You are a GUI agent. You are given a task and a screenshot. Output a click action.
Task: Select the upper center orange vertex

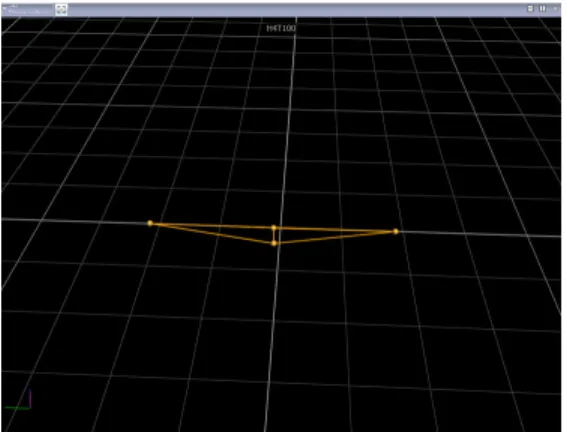pos(274,228)
